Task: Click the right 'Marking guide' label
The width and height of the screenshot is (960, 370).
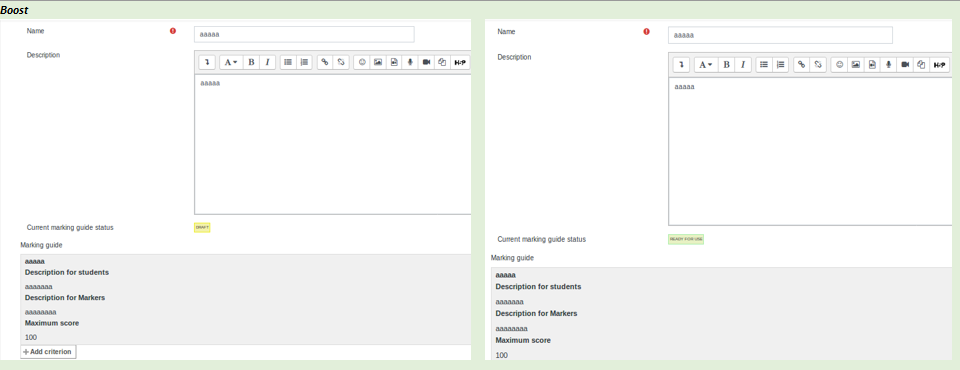Action: coord(512,258)
